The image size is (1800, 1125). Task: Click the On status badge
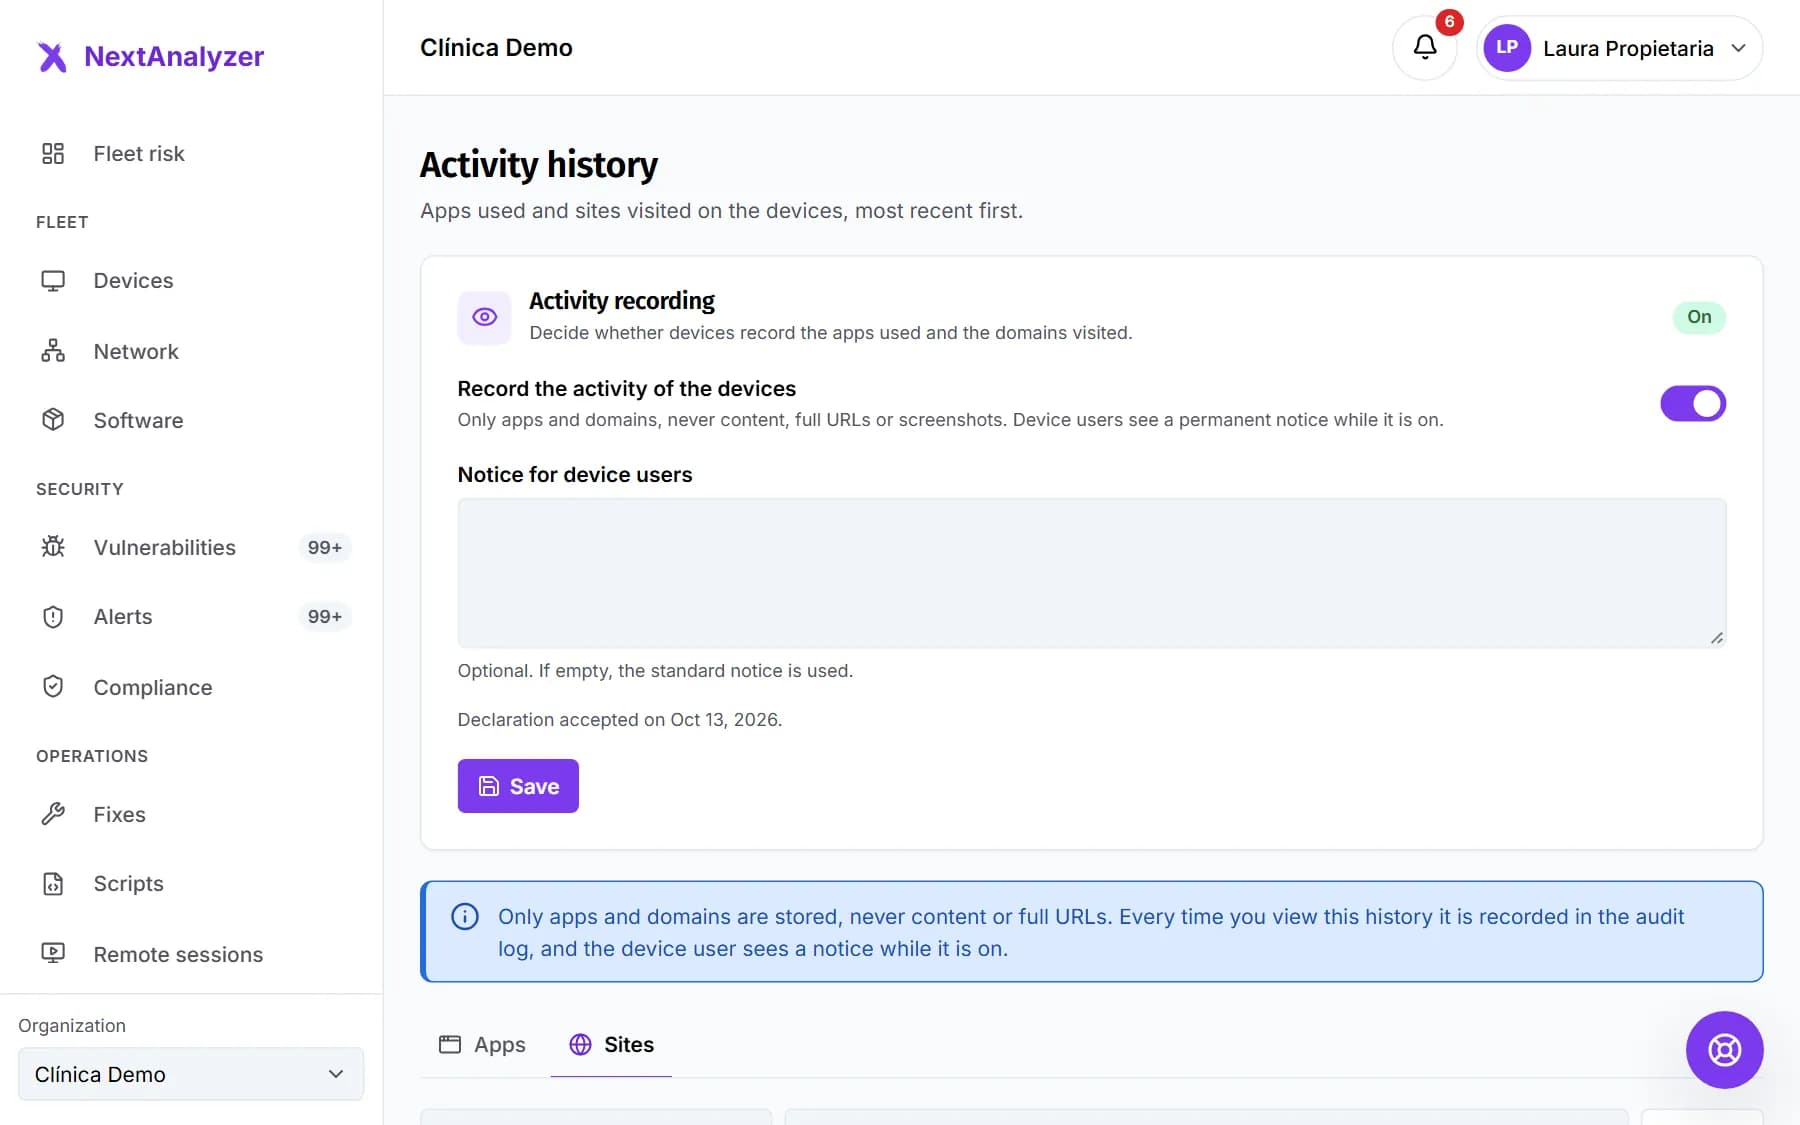click(x=1699, y=317)
